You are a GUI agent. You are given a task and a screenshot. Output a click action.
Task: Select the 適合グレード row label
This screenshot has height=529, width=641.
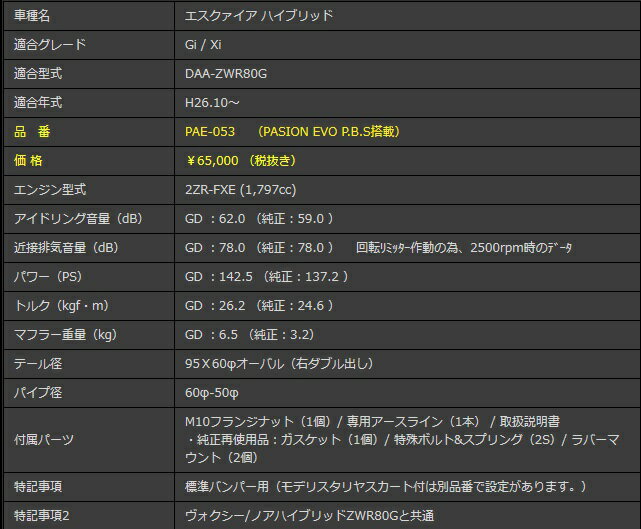pos(50,45)
